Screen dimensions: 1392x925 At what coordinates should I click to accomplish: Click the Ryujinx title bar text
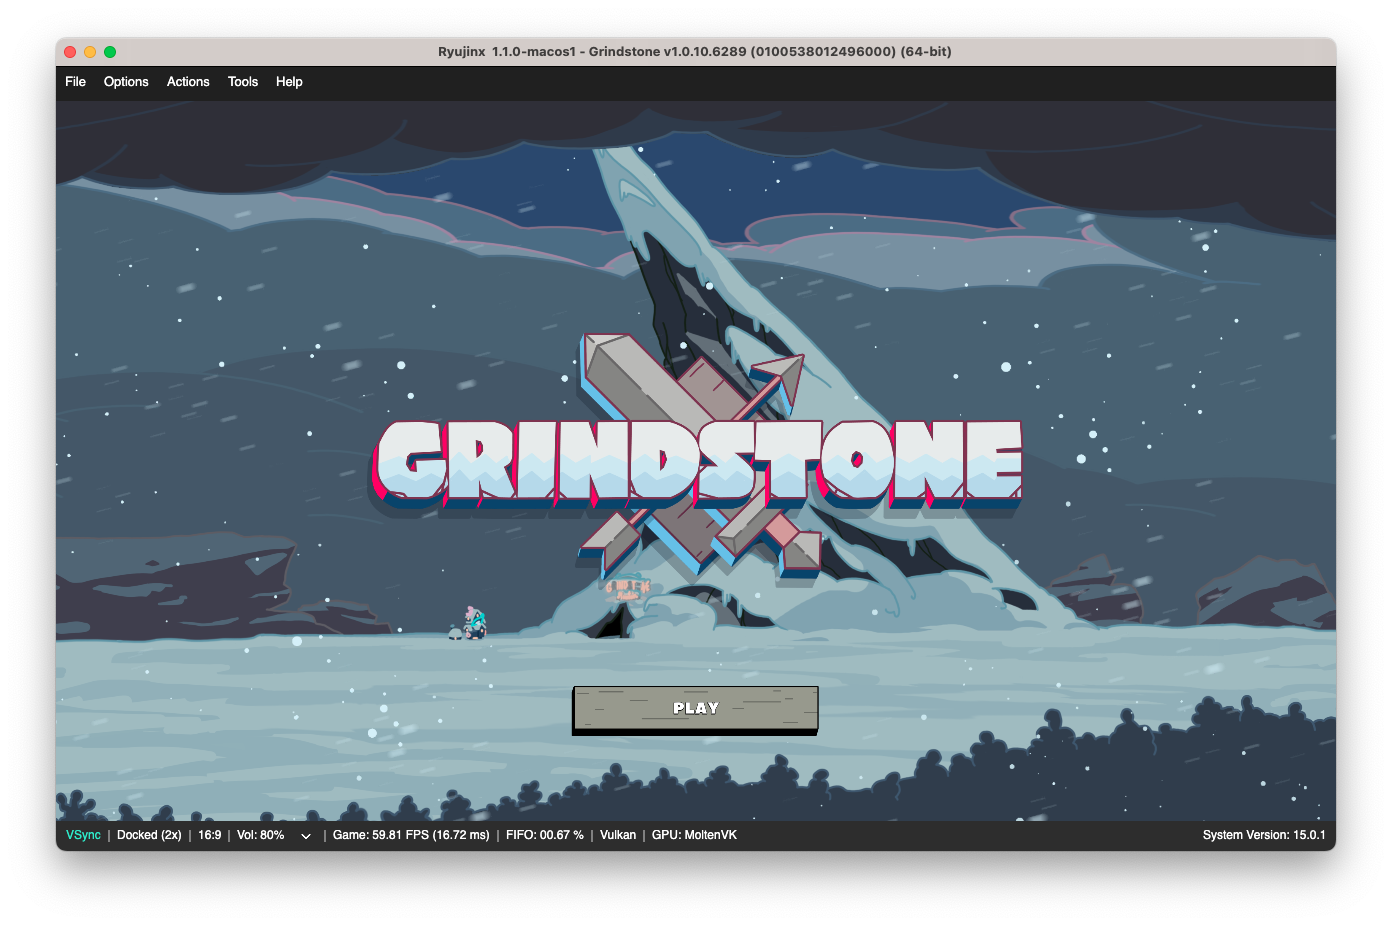(x=696, y=51)
